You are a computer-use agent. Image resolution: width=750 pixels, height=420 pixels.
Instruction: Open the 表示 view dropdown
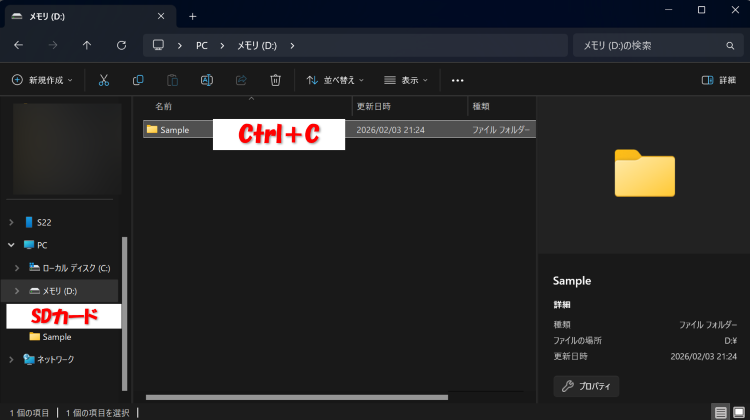click(406, 80)
